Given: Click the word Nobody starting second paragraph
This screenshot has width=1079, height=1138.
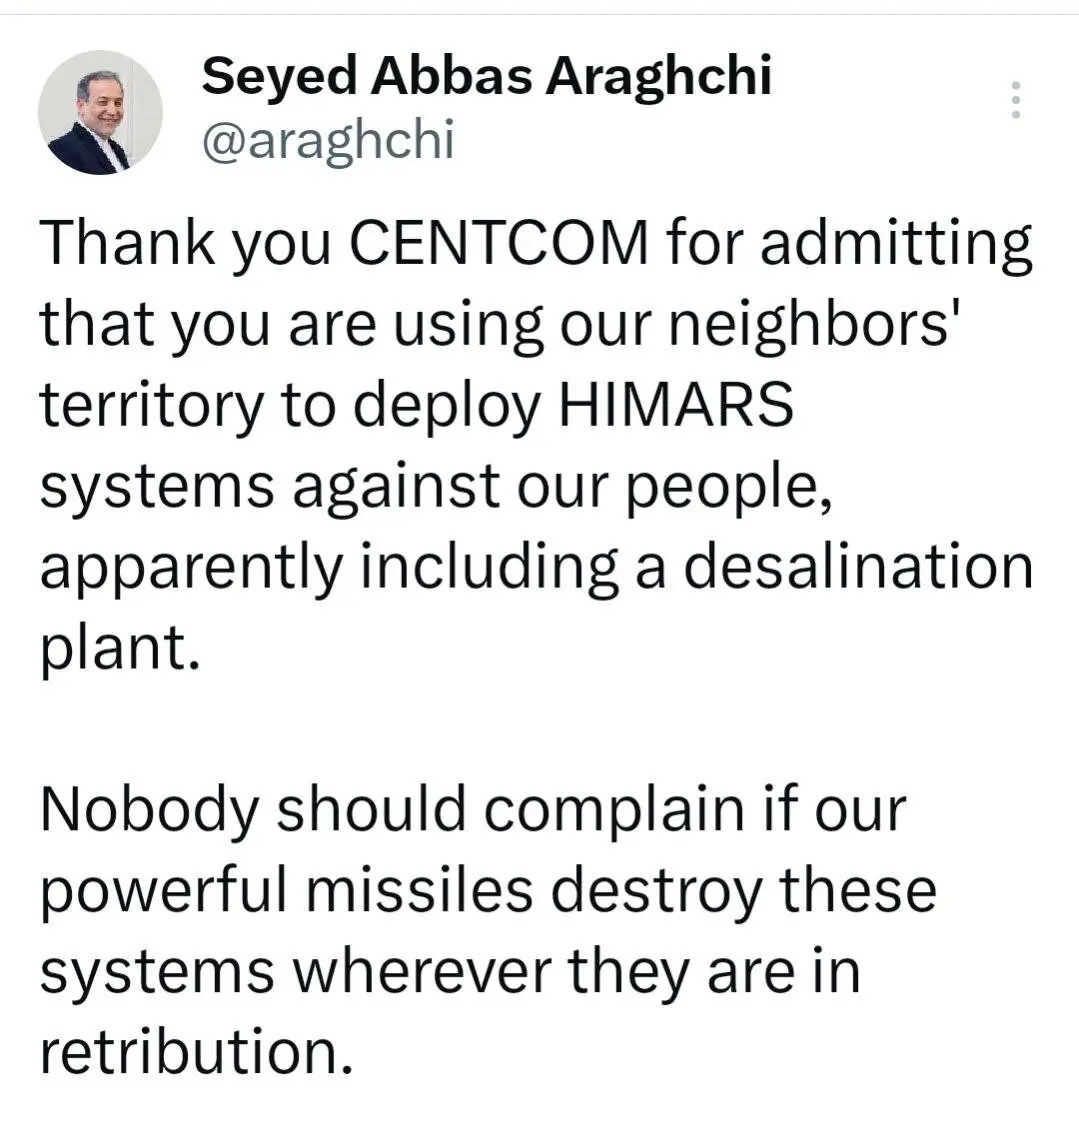Looking at the screenshot, I should pyautogui.click(x=148, y=810).
